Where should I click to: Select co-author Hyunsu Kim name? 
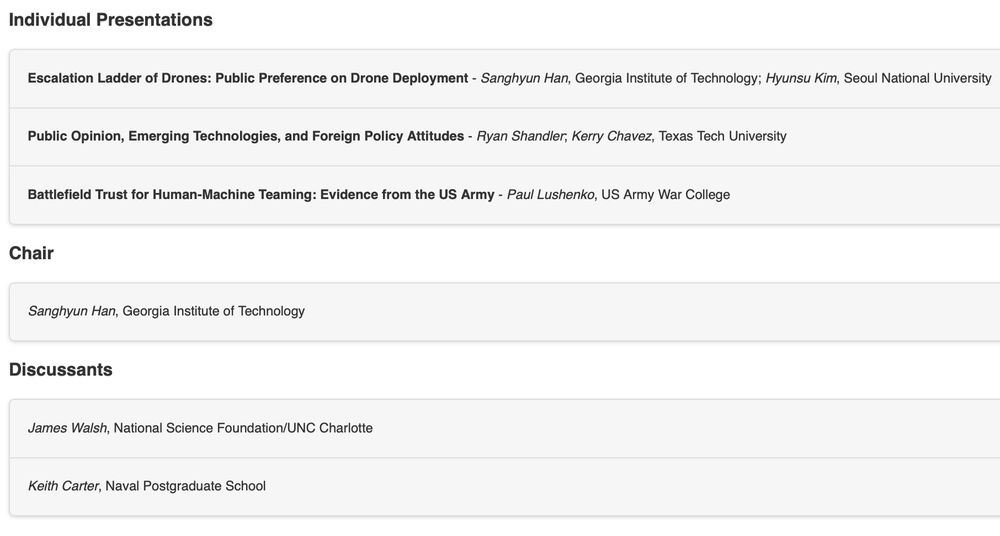[800, 78]
